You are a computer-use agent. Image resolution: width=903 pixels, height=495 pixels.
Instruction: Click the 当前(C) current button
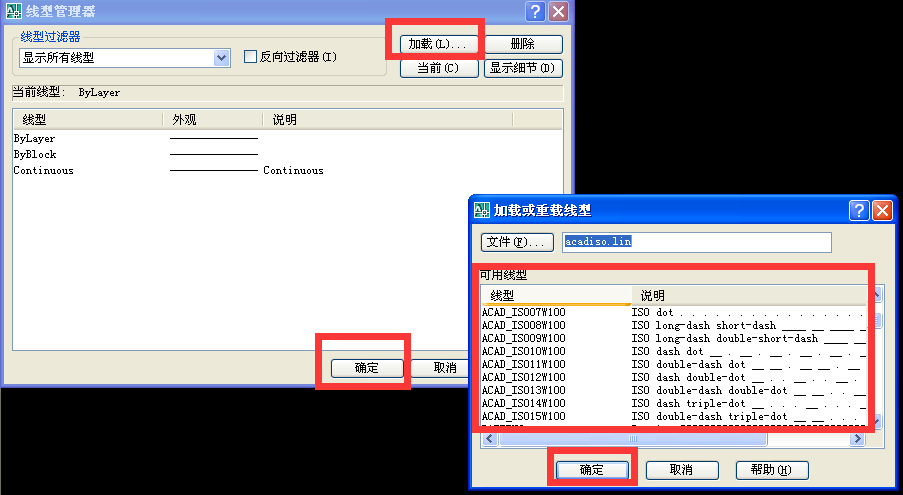click(439, 68)
